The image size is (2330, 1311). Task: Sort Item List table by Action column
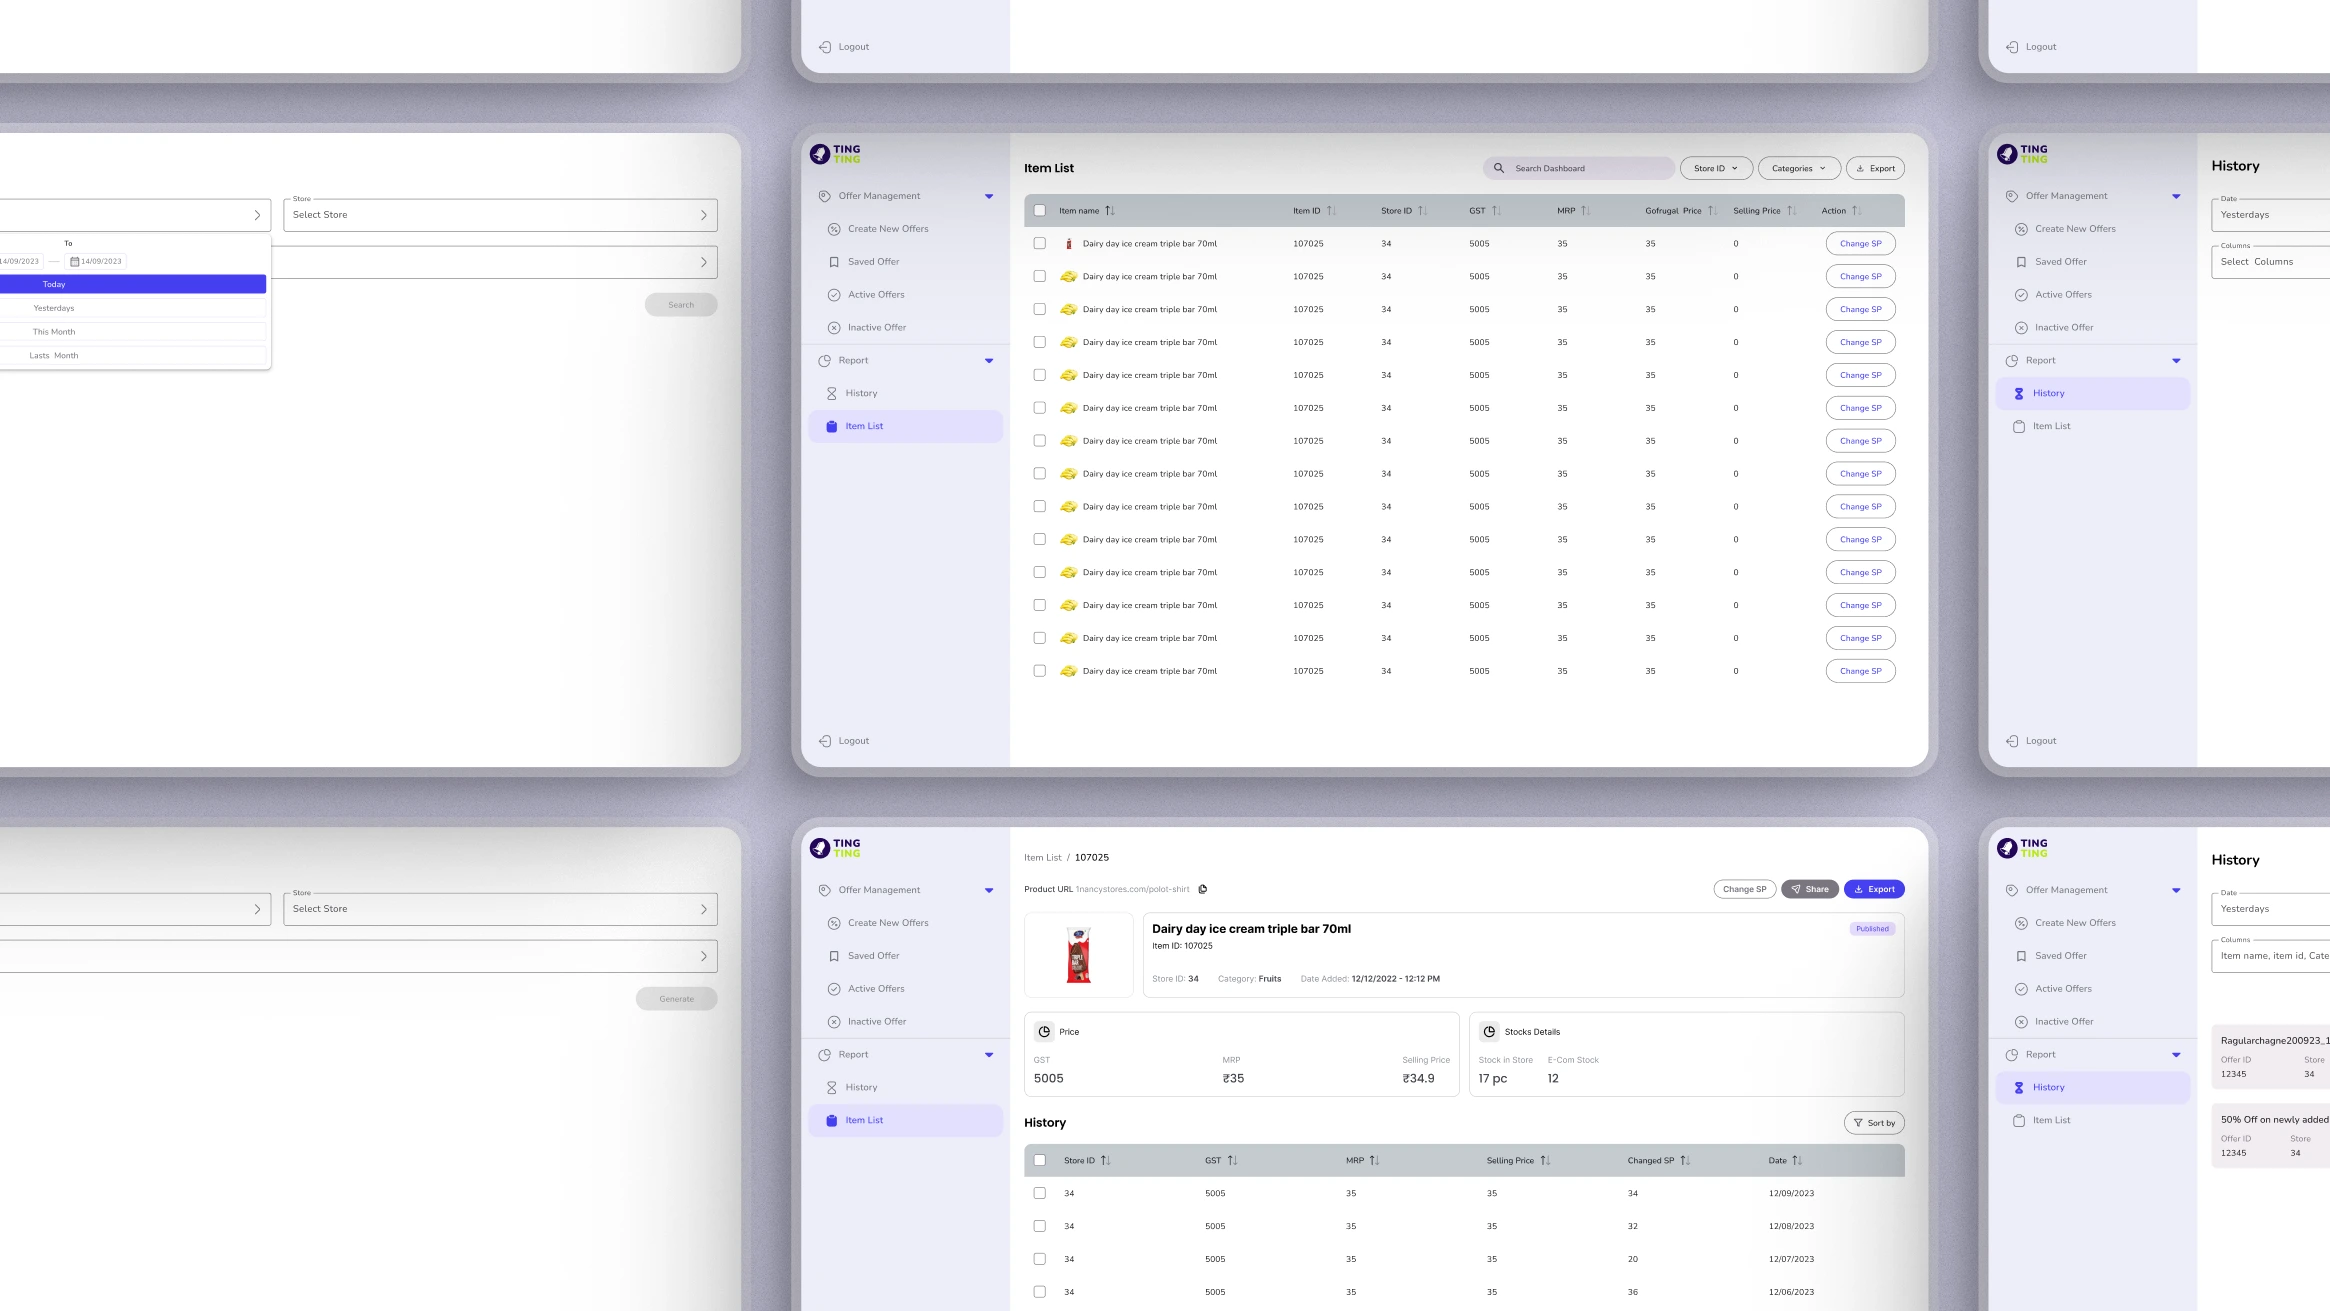(x=1856, y=211)
